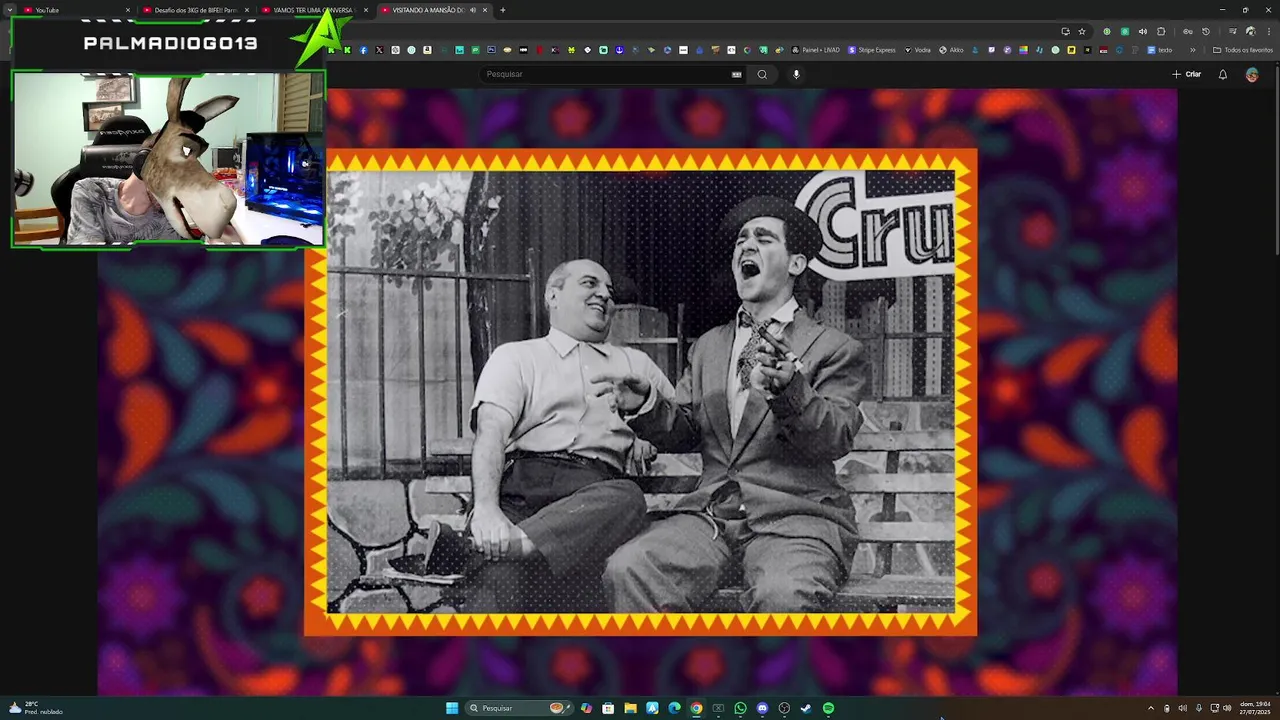1280x720 pixels.
Task: Open the tab search dropdown arrow
Action: click(10, 10)
